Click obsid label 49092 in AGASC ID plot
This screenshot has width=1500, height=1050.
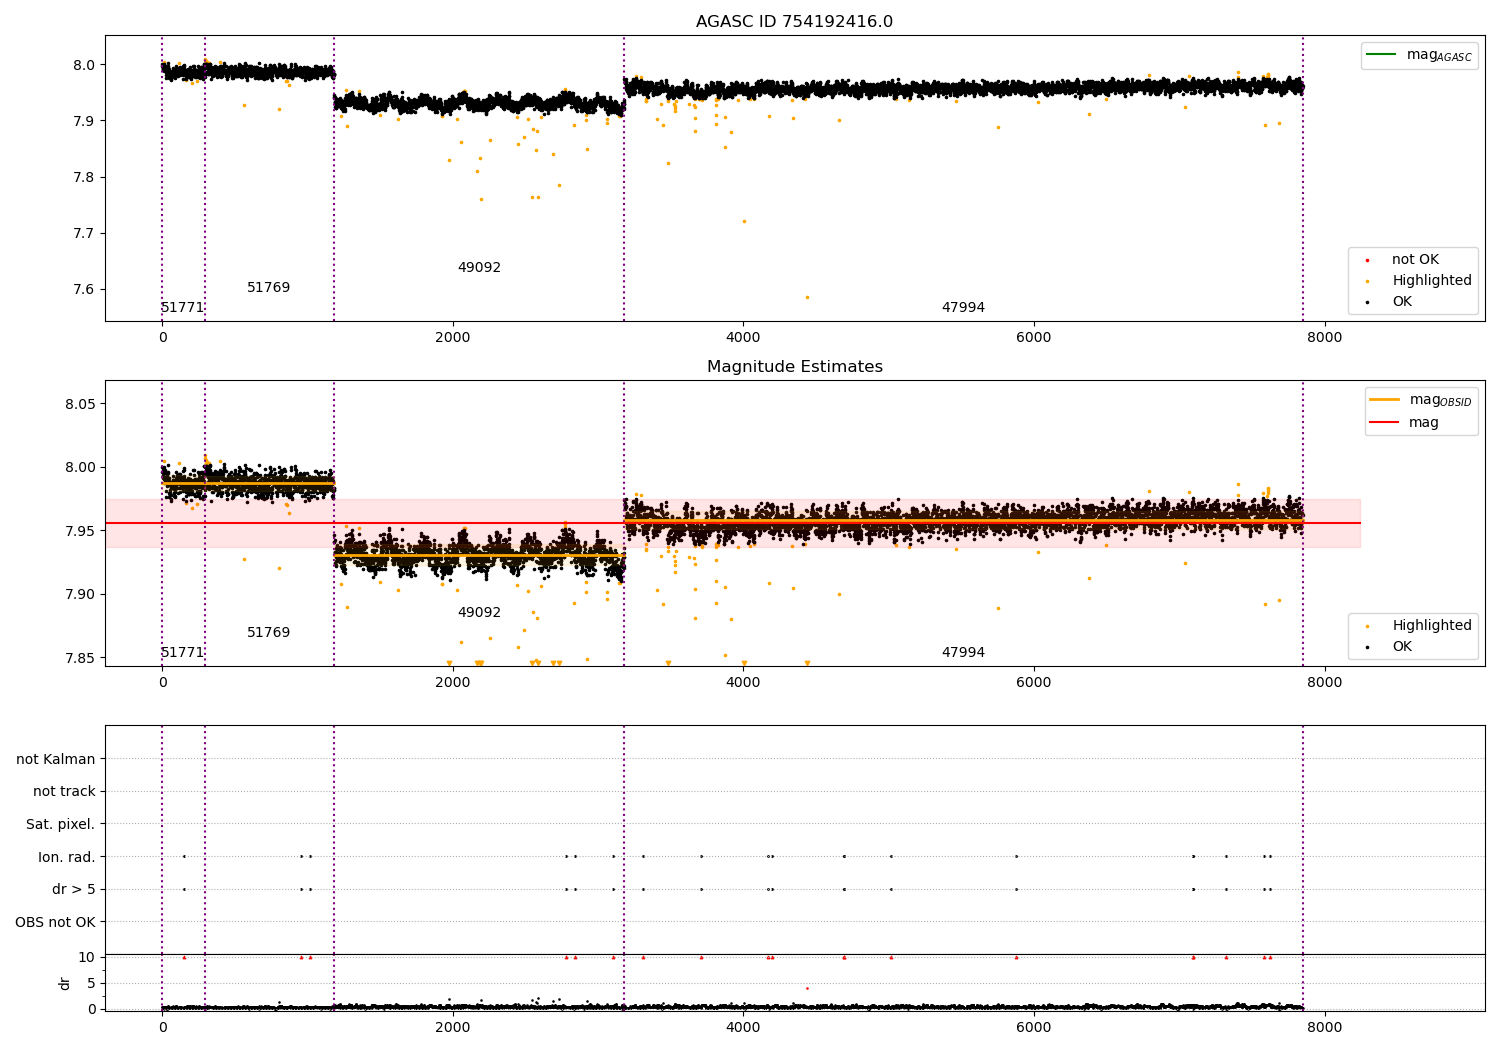[479, 268]
